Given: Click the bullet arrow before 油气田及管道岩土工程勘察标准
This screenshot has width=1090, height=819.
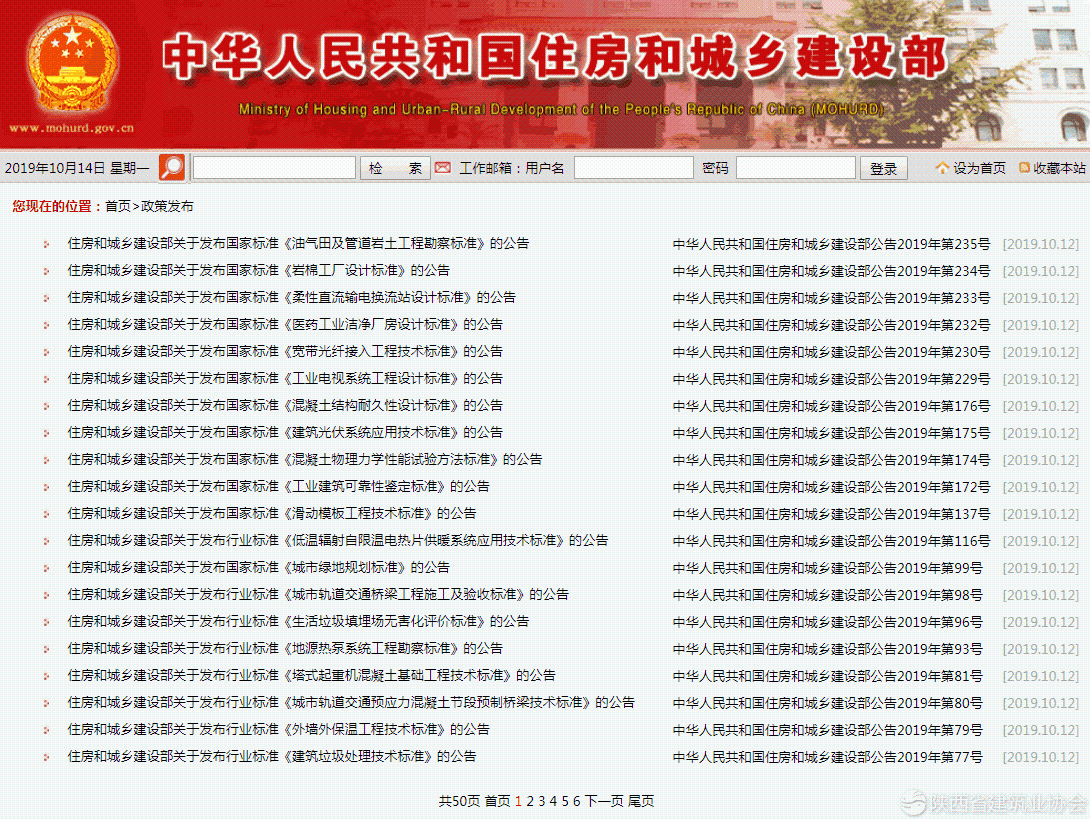Looking at the screenshot, I should [x=47, y=244].
